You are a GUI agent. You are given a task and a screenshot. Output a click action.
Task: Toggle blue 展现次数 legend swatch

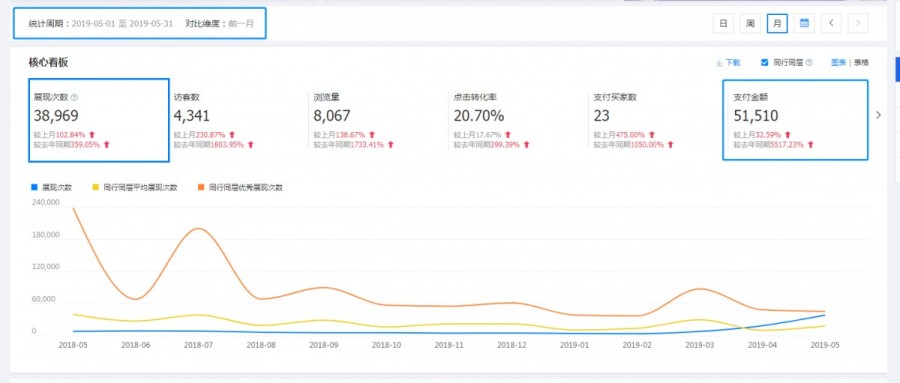coord(34,187)
